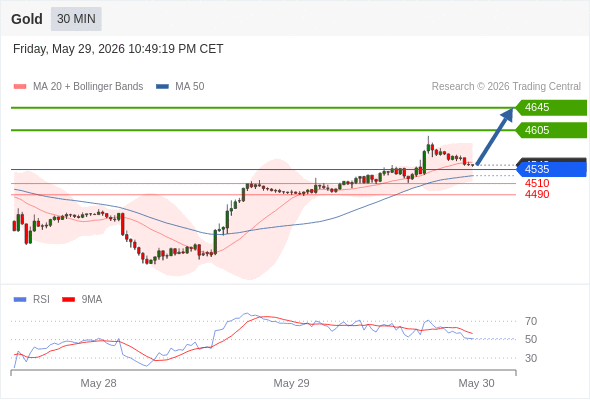The width and height of the screenshot is (590, 400).
Task: Click the May 30 date axis label
Action: (x=476, y=383)
